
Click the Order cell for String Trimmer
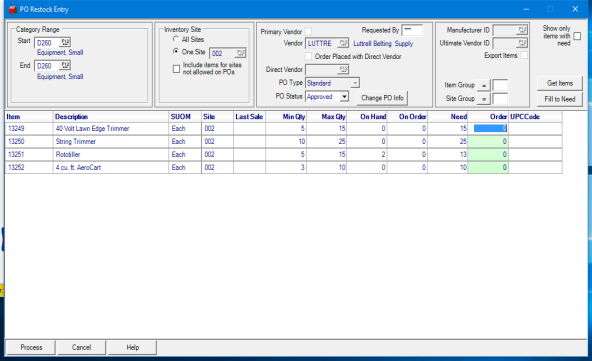click(x=488, y=142)
